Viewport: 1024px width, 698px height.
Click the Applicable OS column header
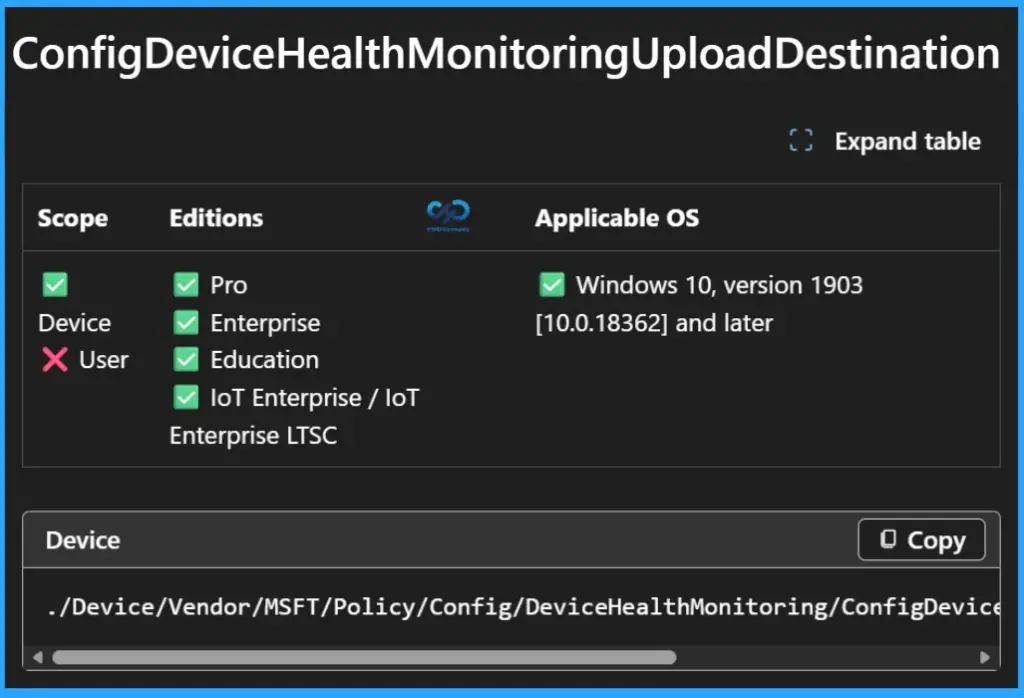[x=617, y=218]
